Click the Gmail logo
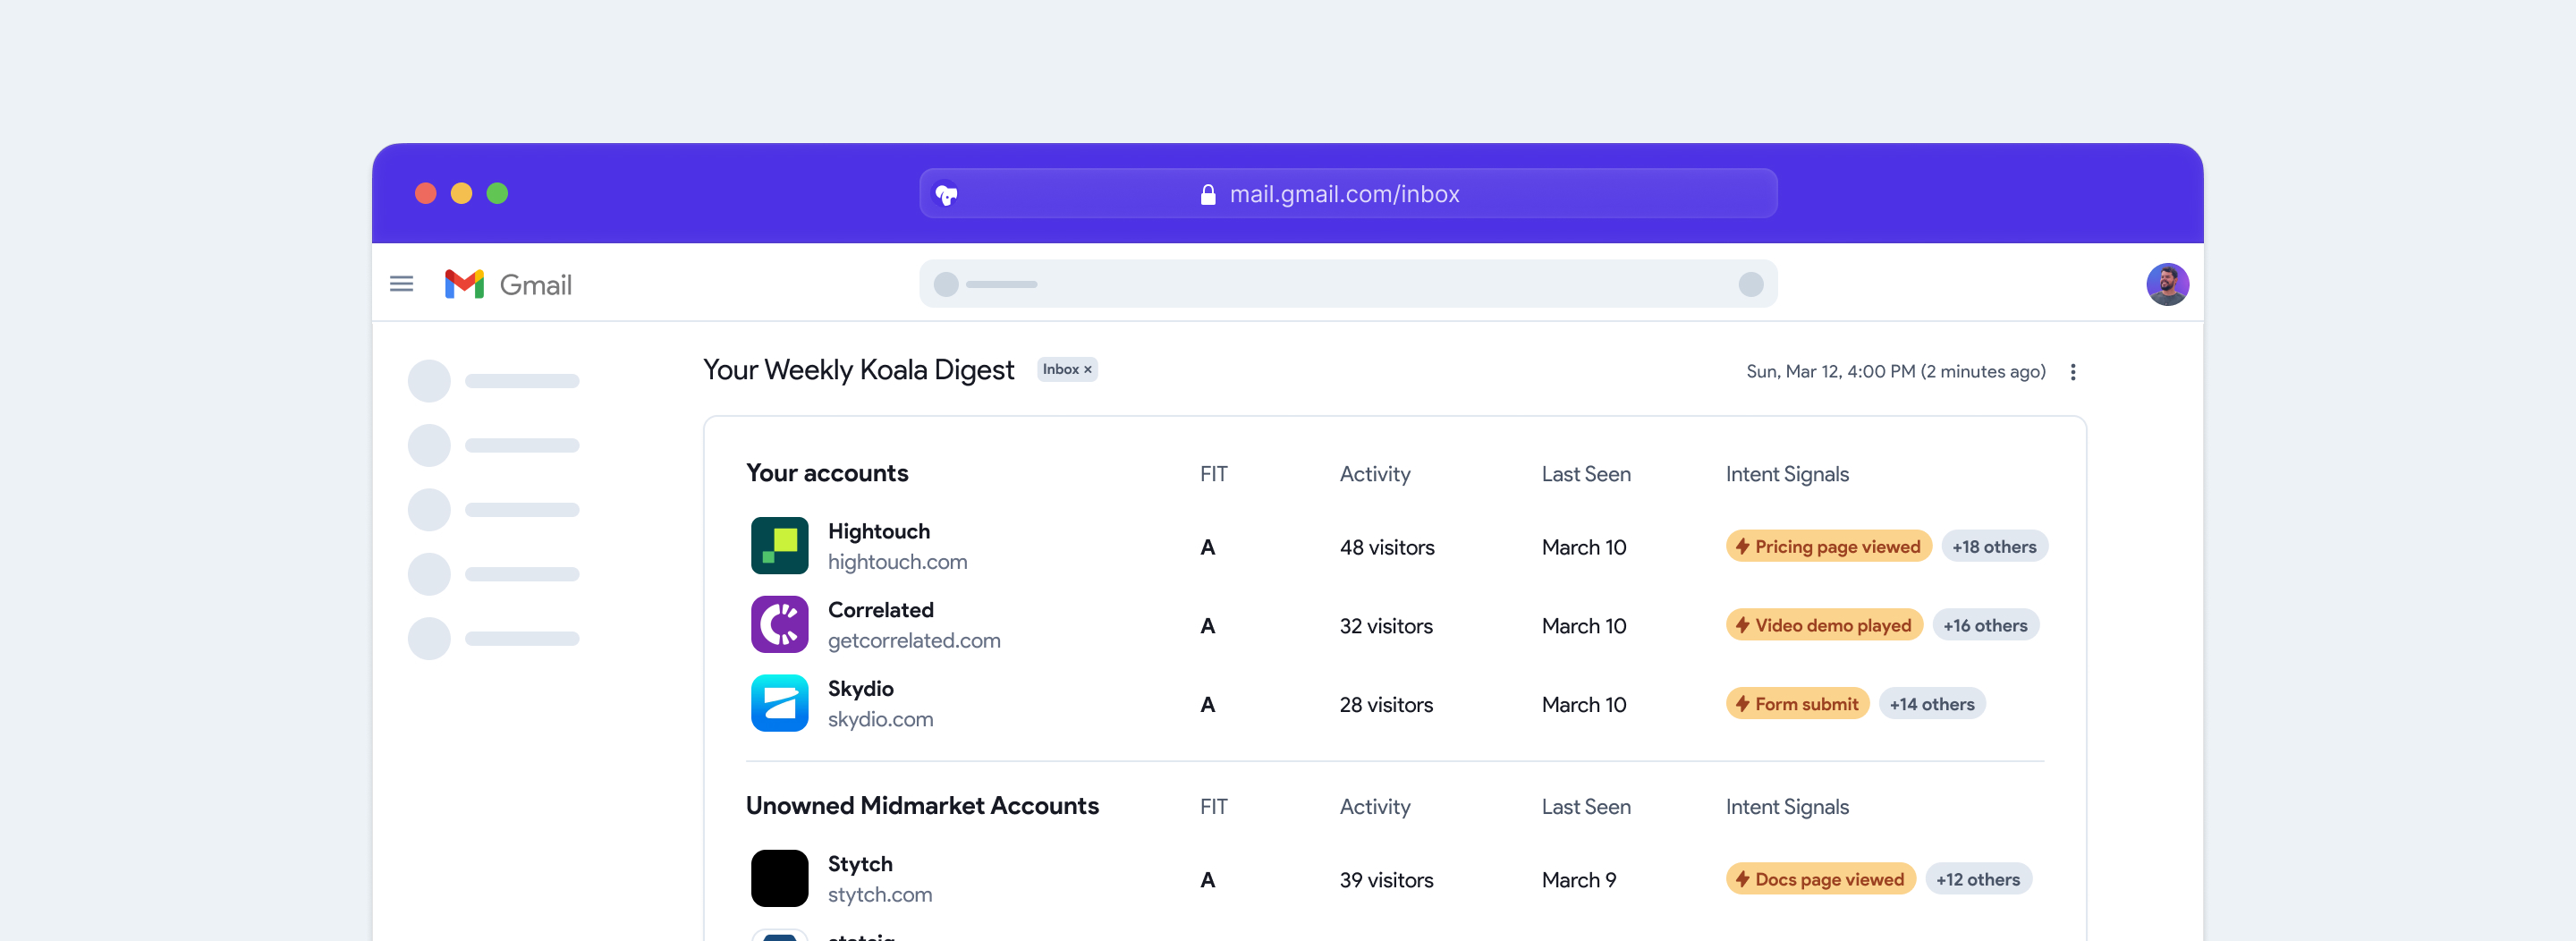Screen dimensions: 2576x941 pyautogui.click(x=508, y=285)
